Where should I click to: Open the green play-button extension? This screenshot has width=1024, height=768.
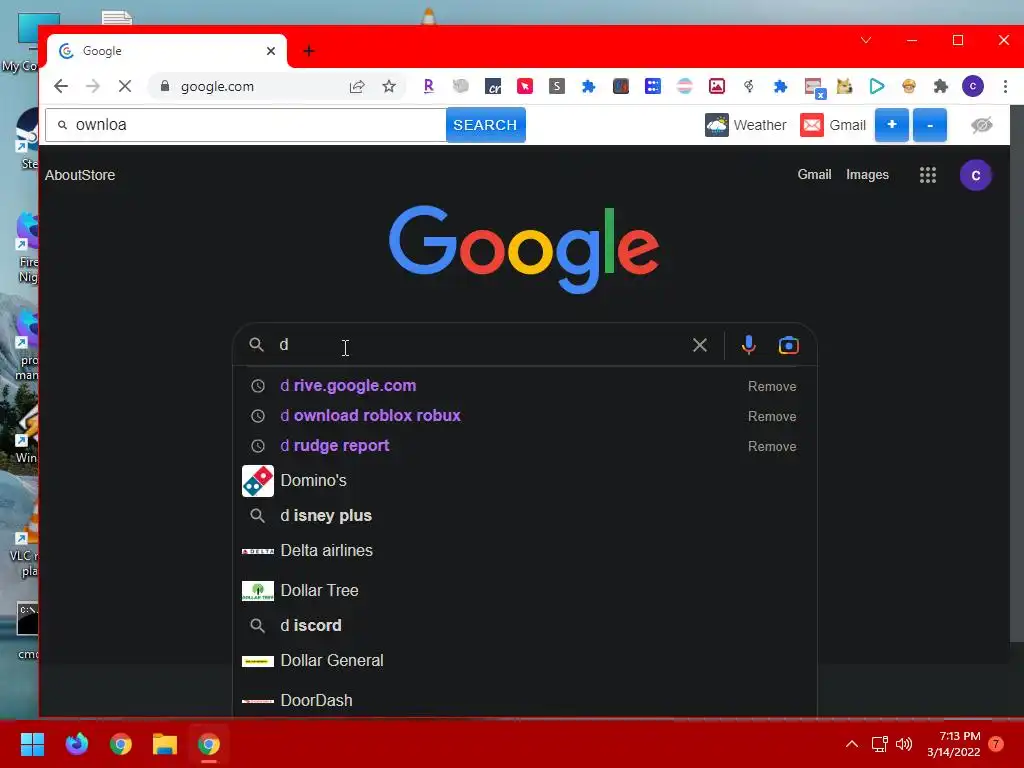pos(876,86)
